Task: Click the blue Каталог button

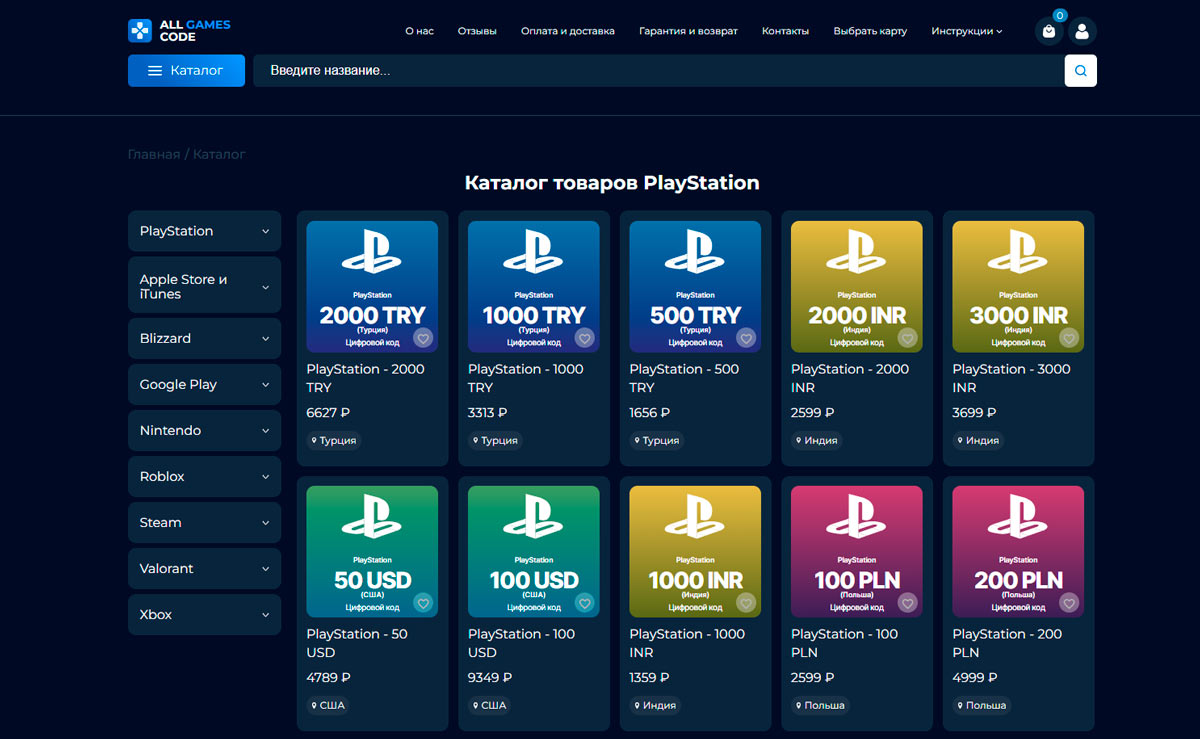Action: (186, 71)
